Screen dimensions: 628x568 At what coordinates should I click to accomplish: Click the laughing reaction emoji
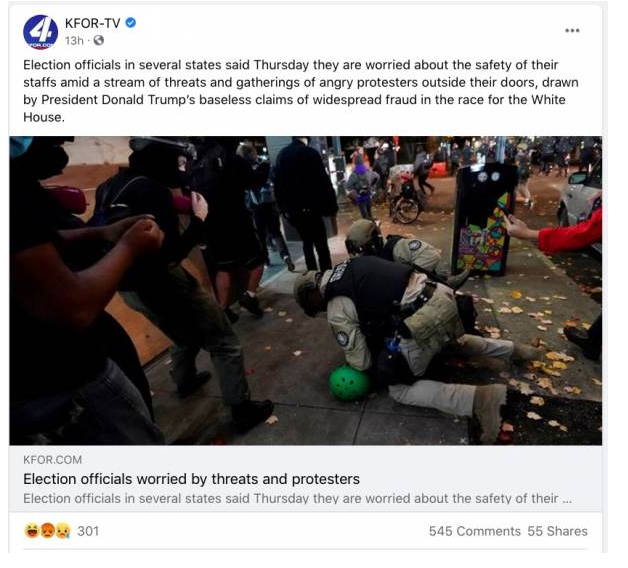point(32,531)
